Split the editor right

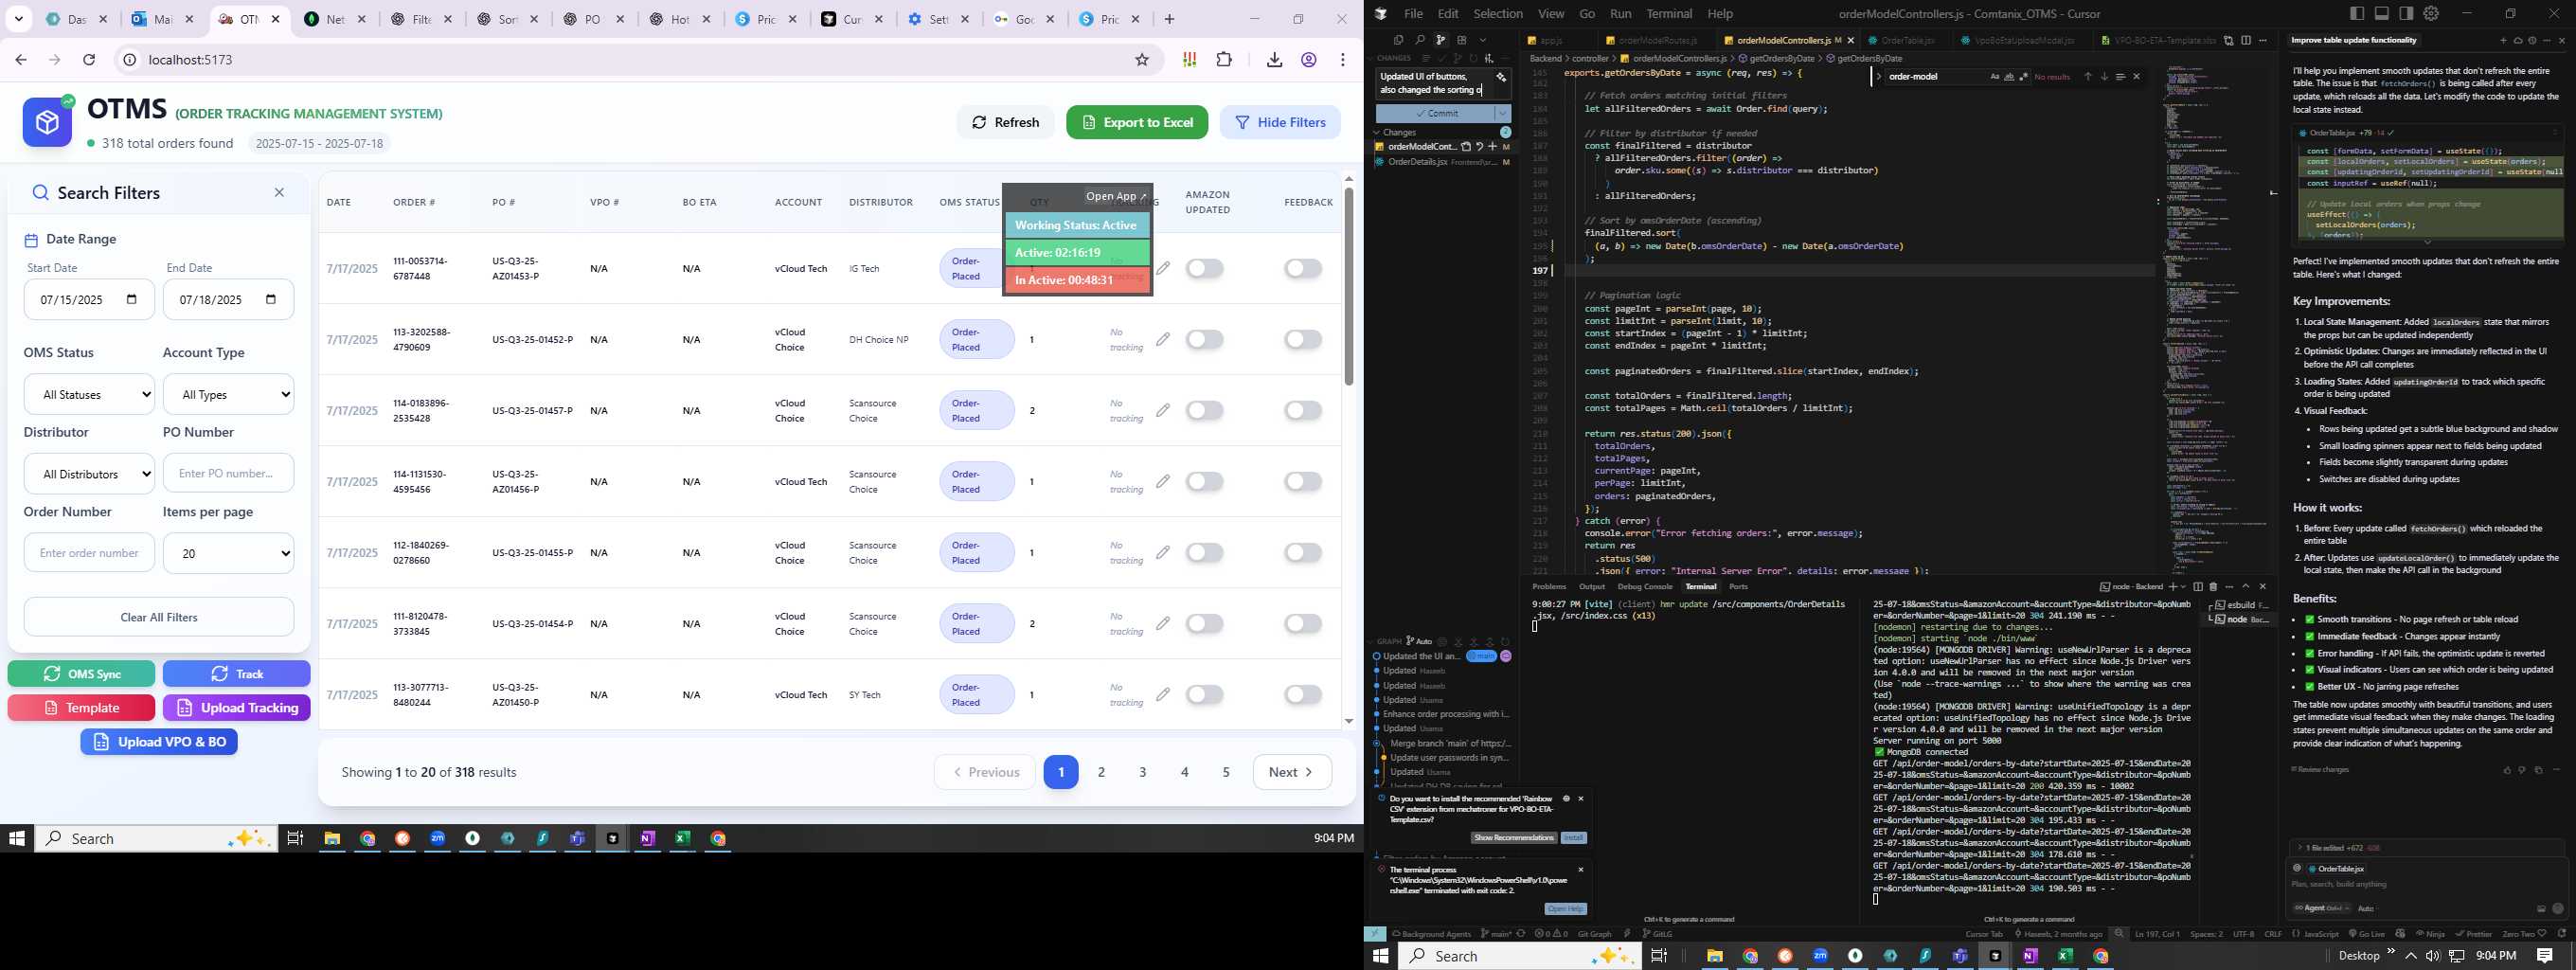point(2247,41)
